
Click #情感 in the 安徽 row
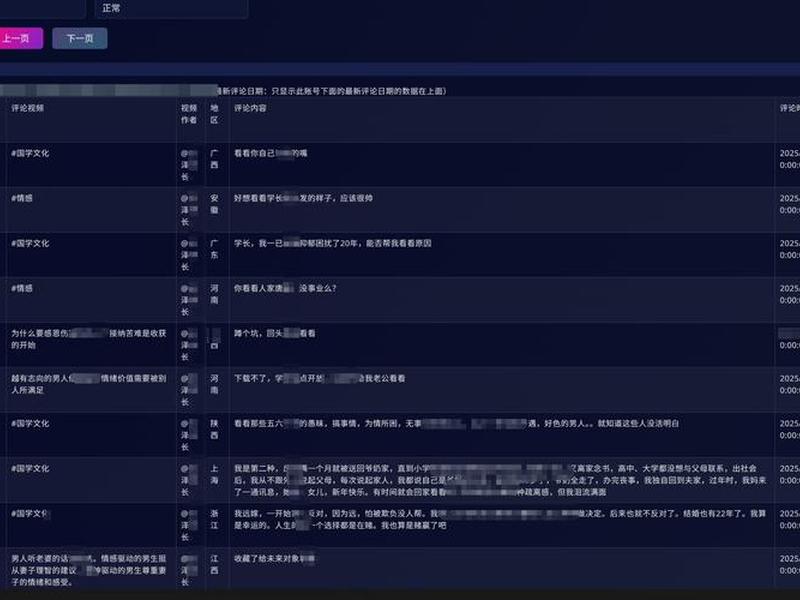[22, 198]
